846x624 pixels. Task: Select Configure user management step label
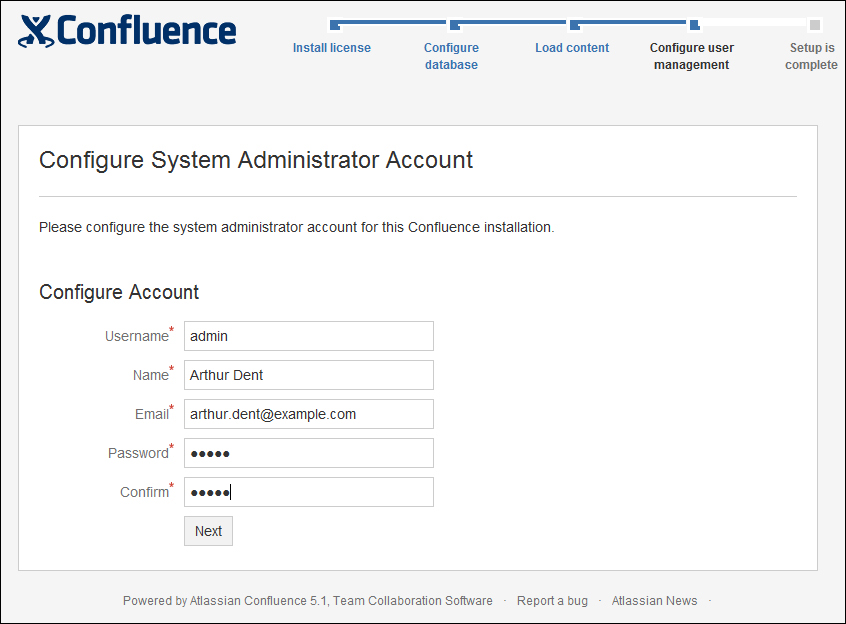[692, 56]
